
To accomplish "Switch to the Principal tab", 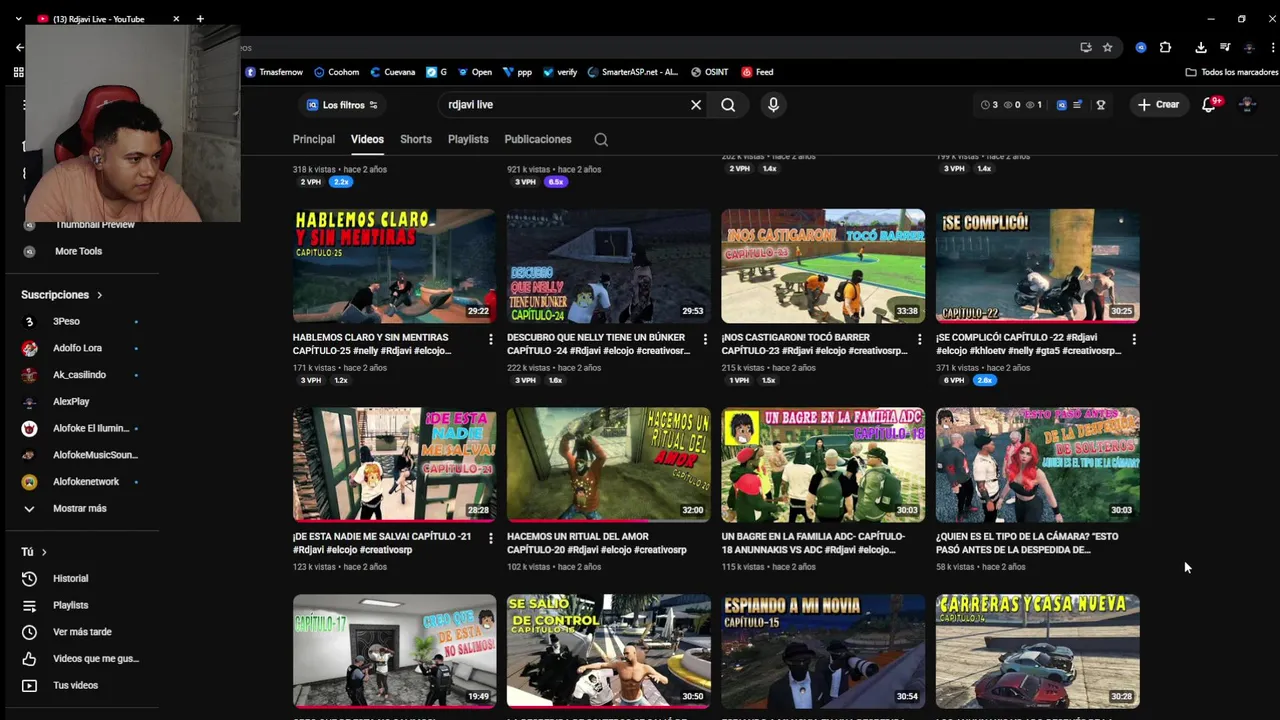I will [x=314, y=140].
